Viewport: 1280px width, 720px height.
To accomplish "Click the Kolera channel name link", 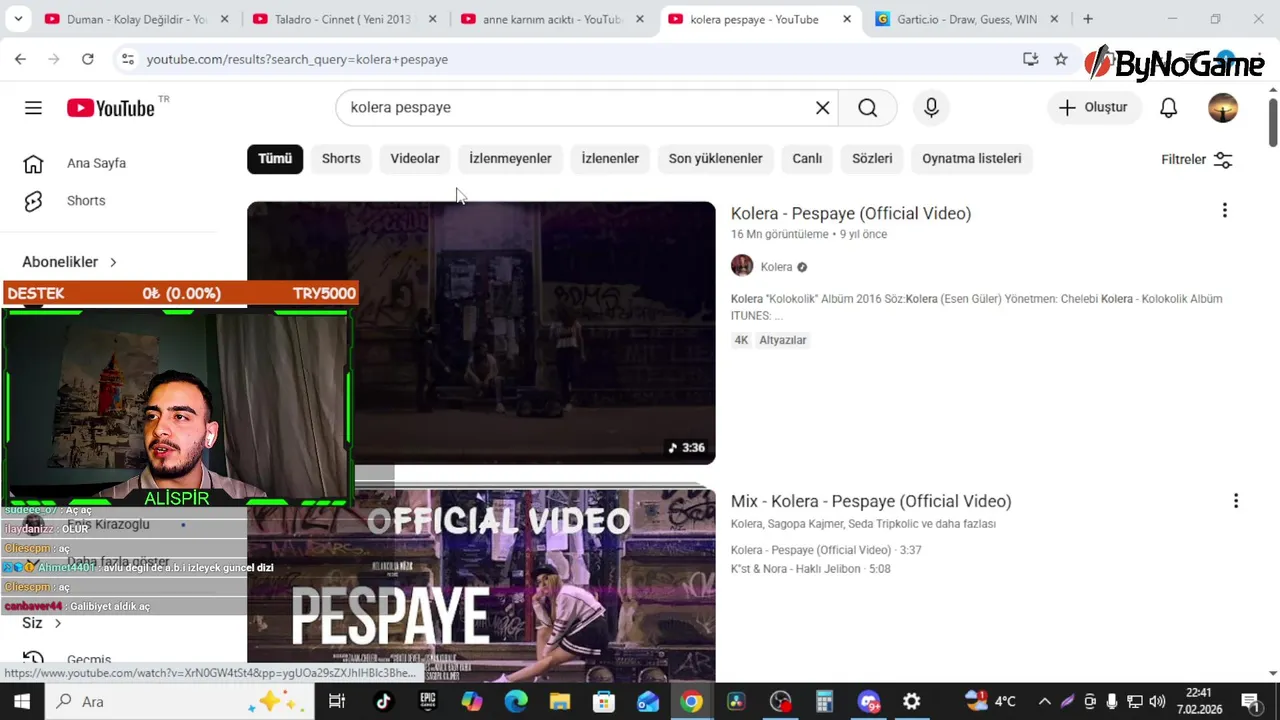I will [x=776, y=267].
